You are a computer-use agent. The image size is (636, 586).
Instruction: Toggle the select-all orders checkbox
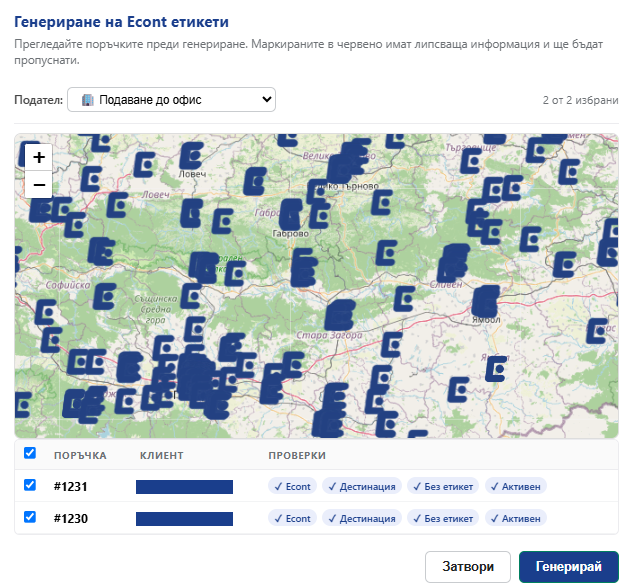[x=30, y=453]
